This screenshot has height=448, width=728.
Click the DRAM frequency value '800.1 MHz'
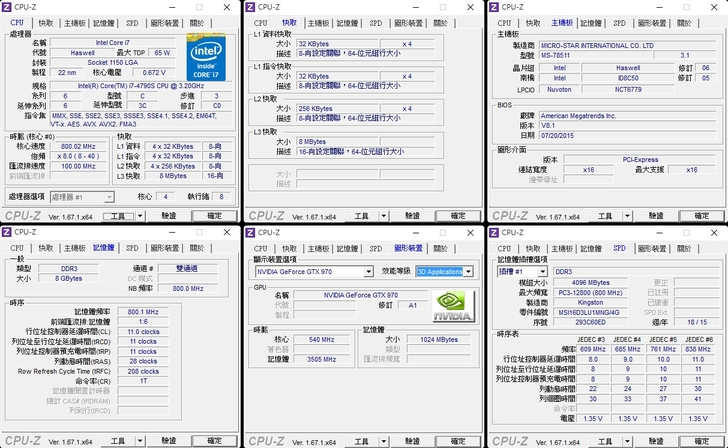coord(143,312)
